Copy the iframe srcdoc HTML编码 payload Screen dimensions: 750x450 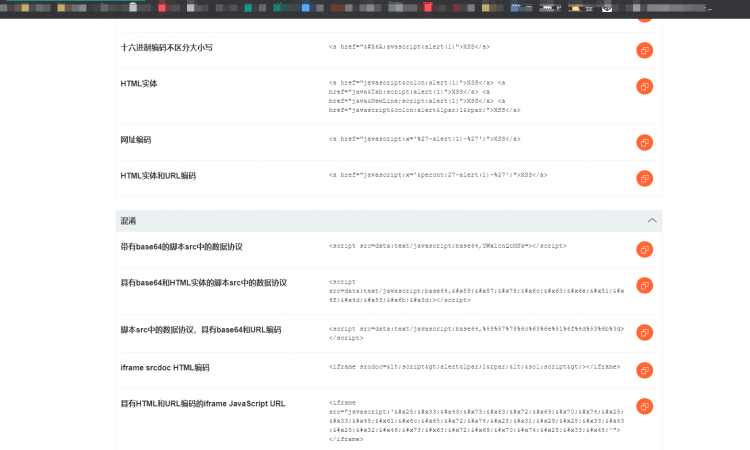point(644,370)
